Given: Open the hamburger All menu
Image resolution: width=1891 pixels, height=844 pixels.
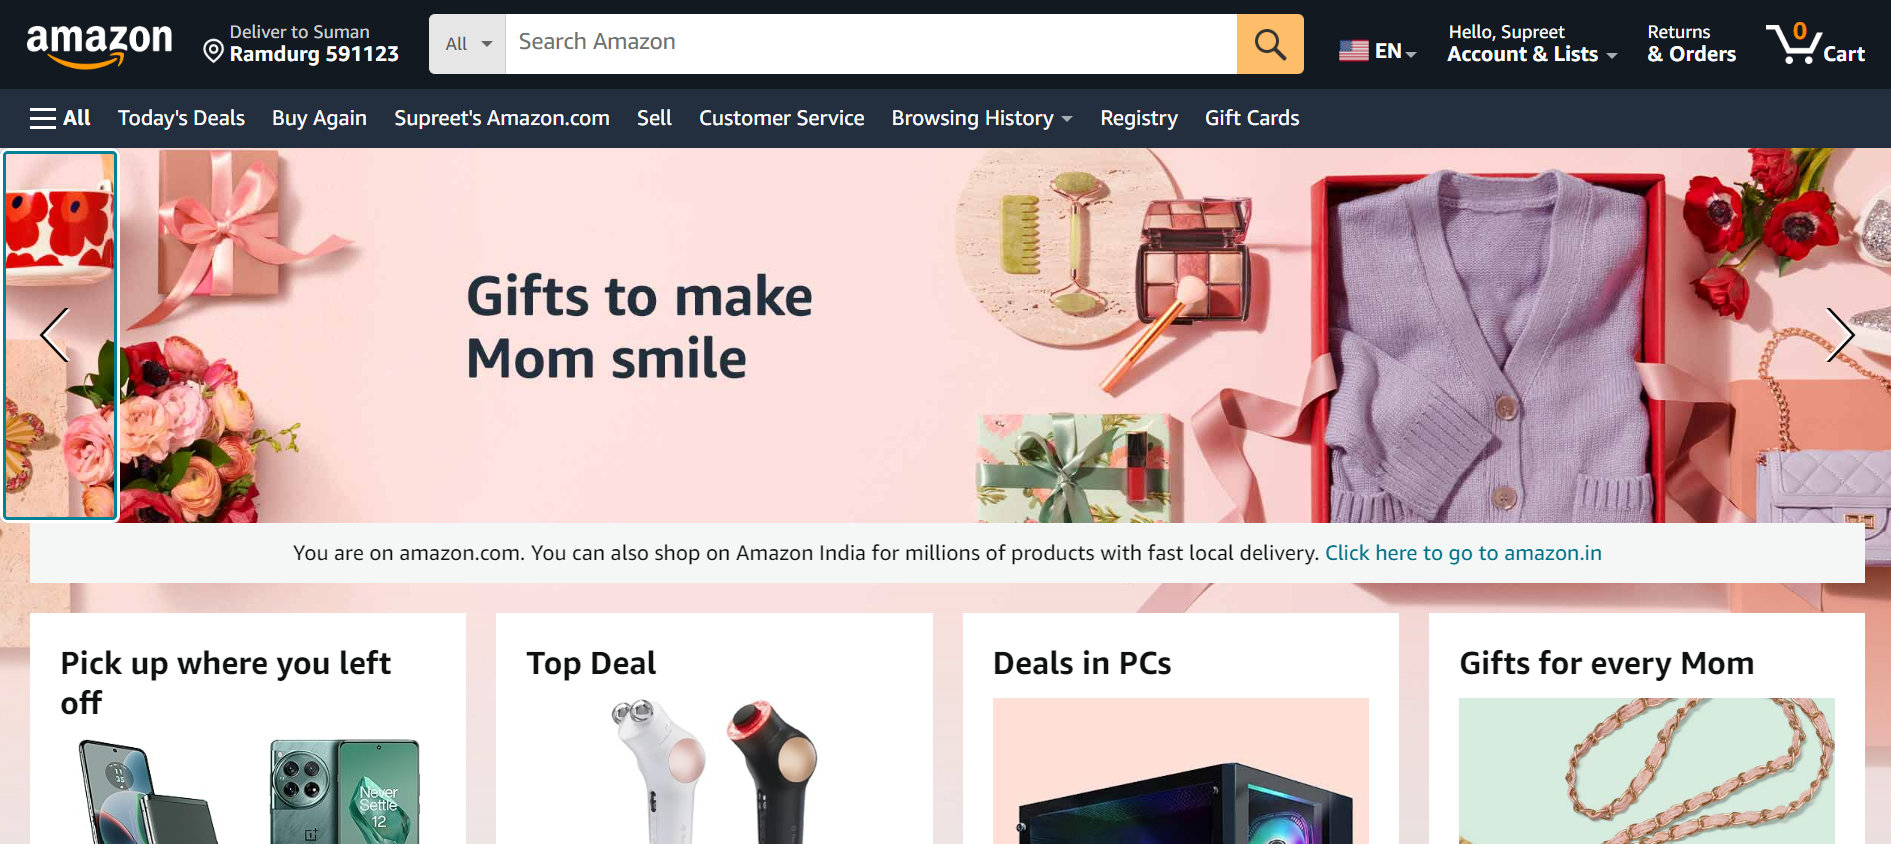Looking at the screenshot, I should point(60,118).
